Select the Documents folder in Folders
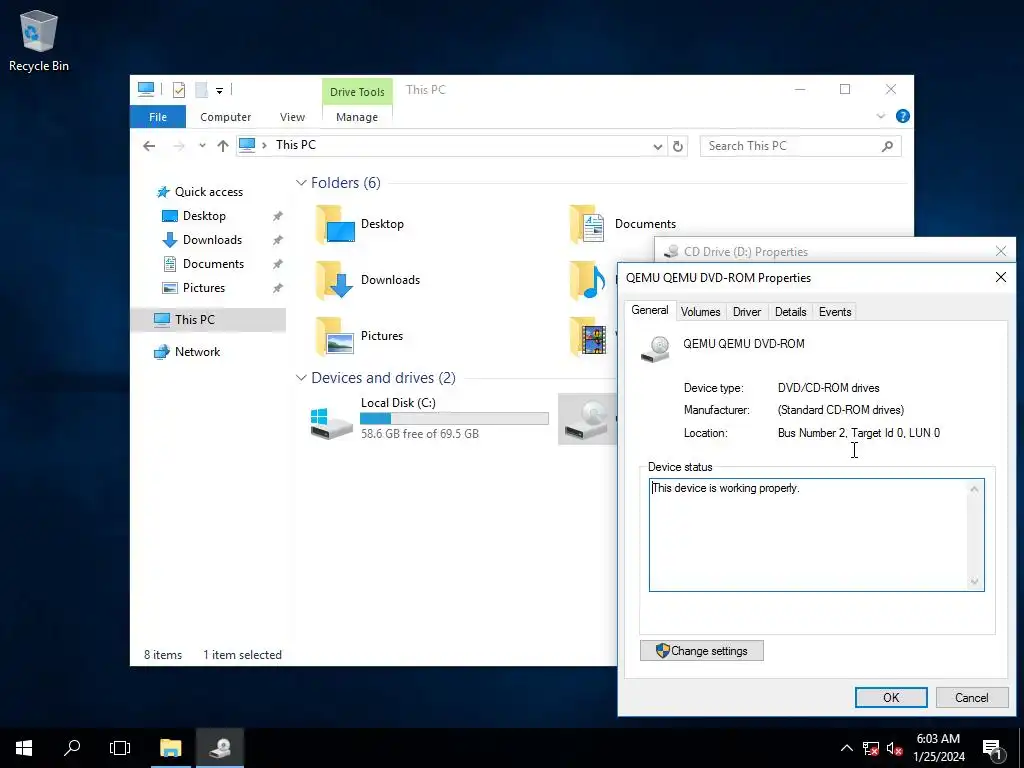 [x=622, y=224]
